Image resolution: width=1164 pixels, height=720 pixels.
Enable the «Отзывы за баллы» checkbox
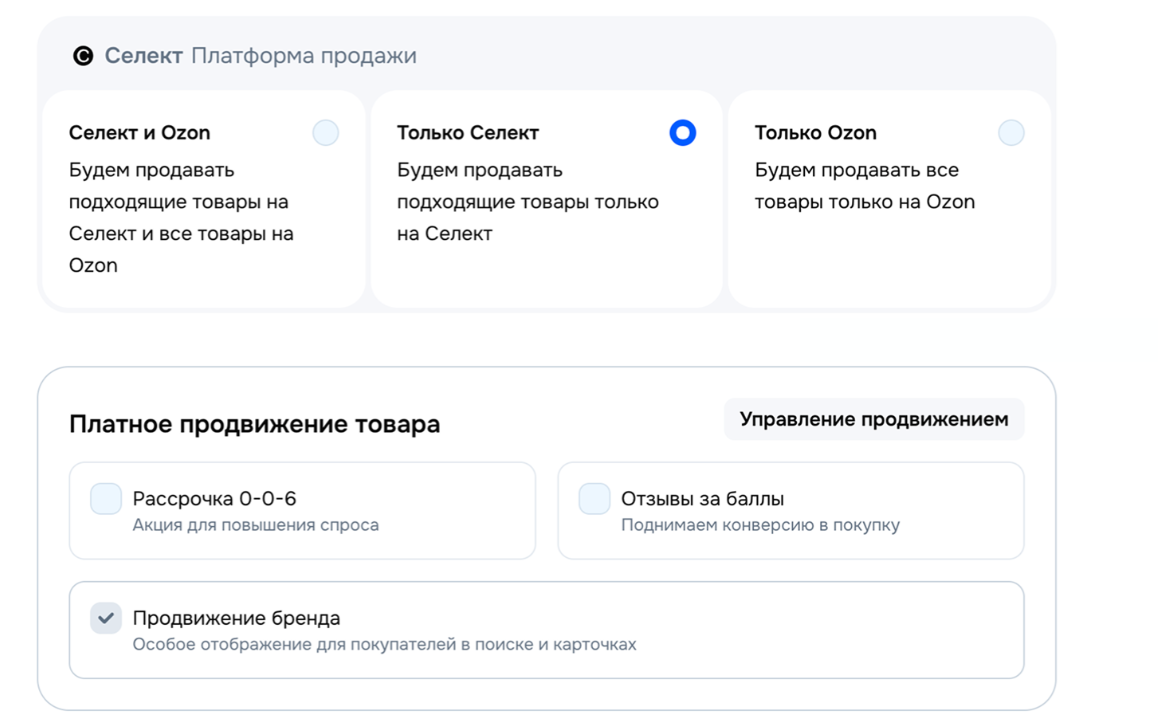point(594,498)
